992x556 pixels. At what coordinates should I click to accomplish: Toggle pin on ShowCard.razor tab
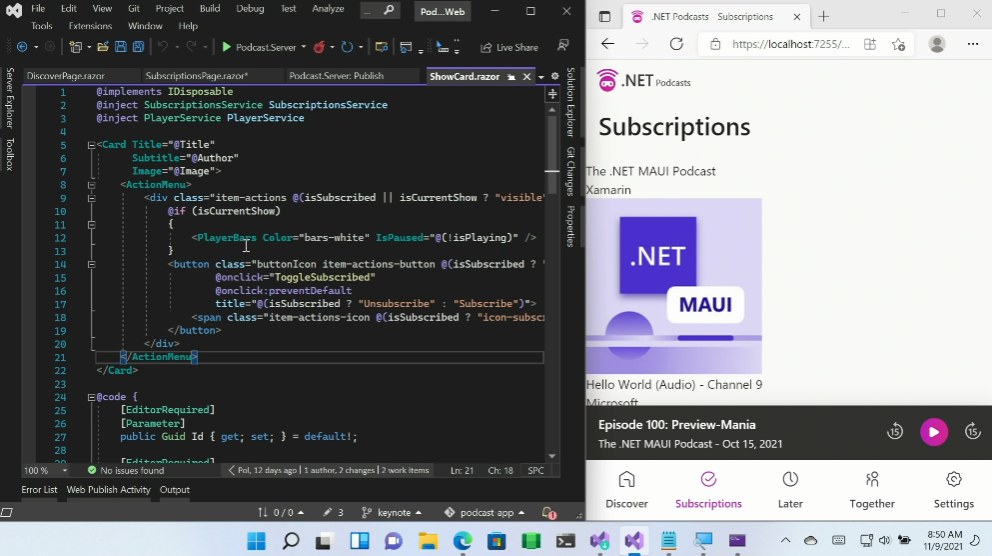511,77
